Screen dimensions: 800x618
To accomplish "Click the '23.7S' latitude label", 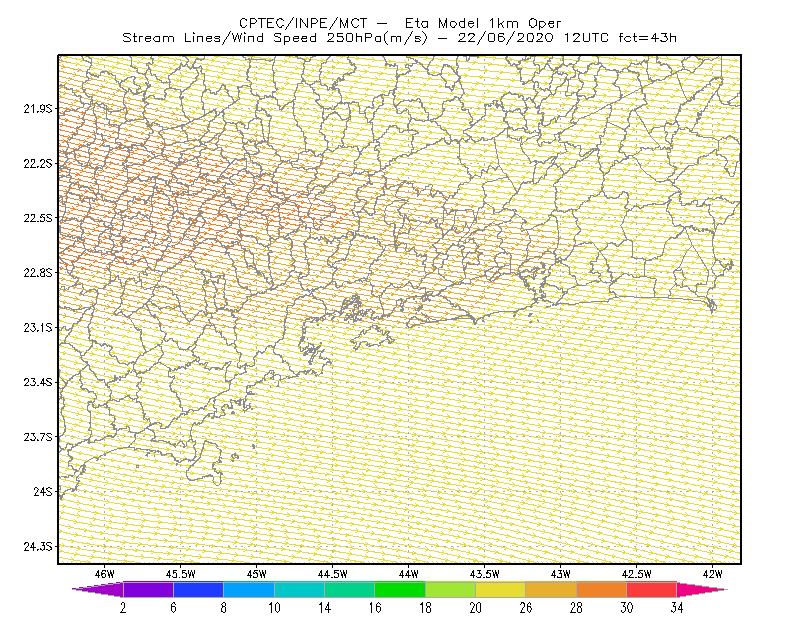I will [x=38, y=437].
